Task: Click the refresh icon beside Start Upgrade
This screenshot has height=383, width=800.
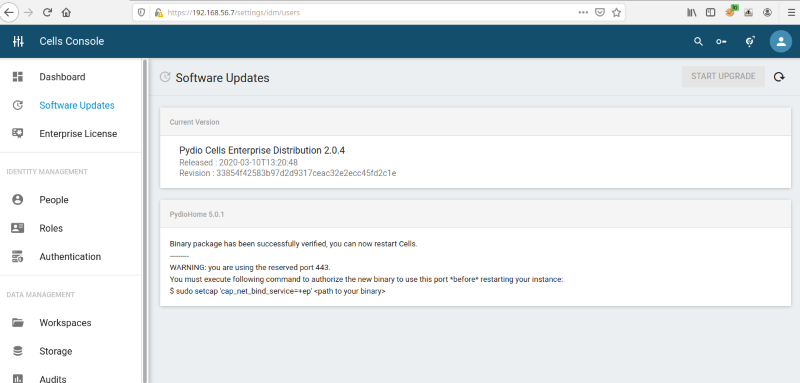Action: (x=779, y=77)
